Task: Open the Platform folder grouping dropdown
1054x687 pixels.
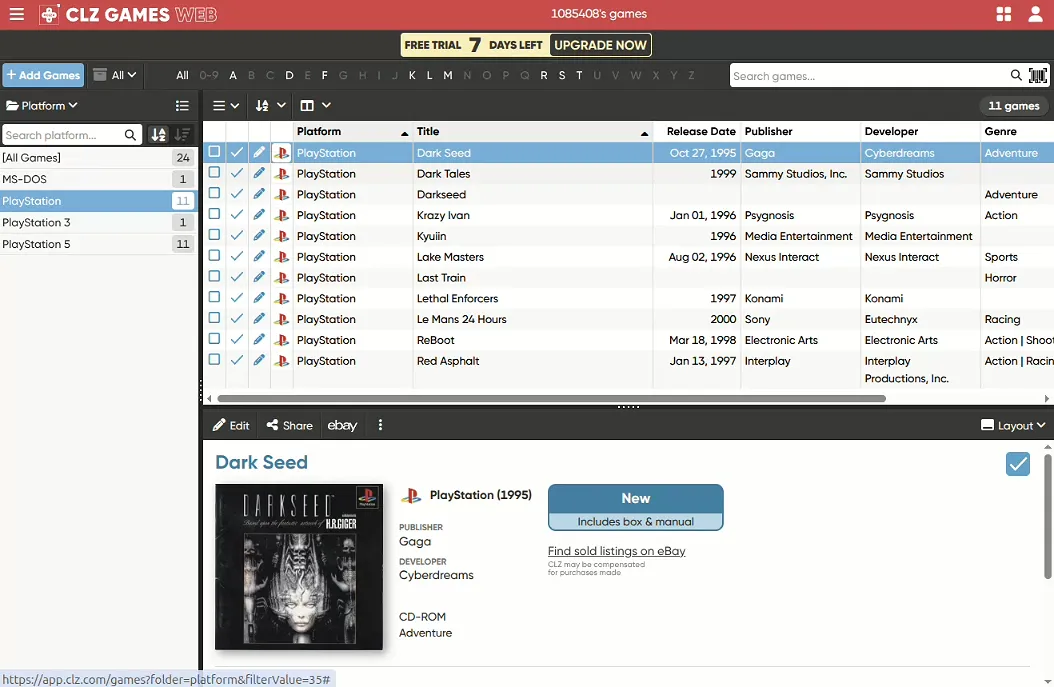Action: coord(42,106)
